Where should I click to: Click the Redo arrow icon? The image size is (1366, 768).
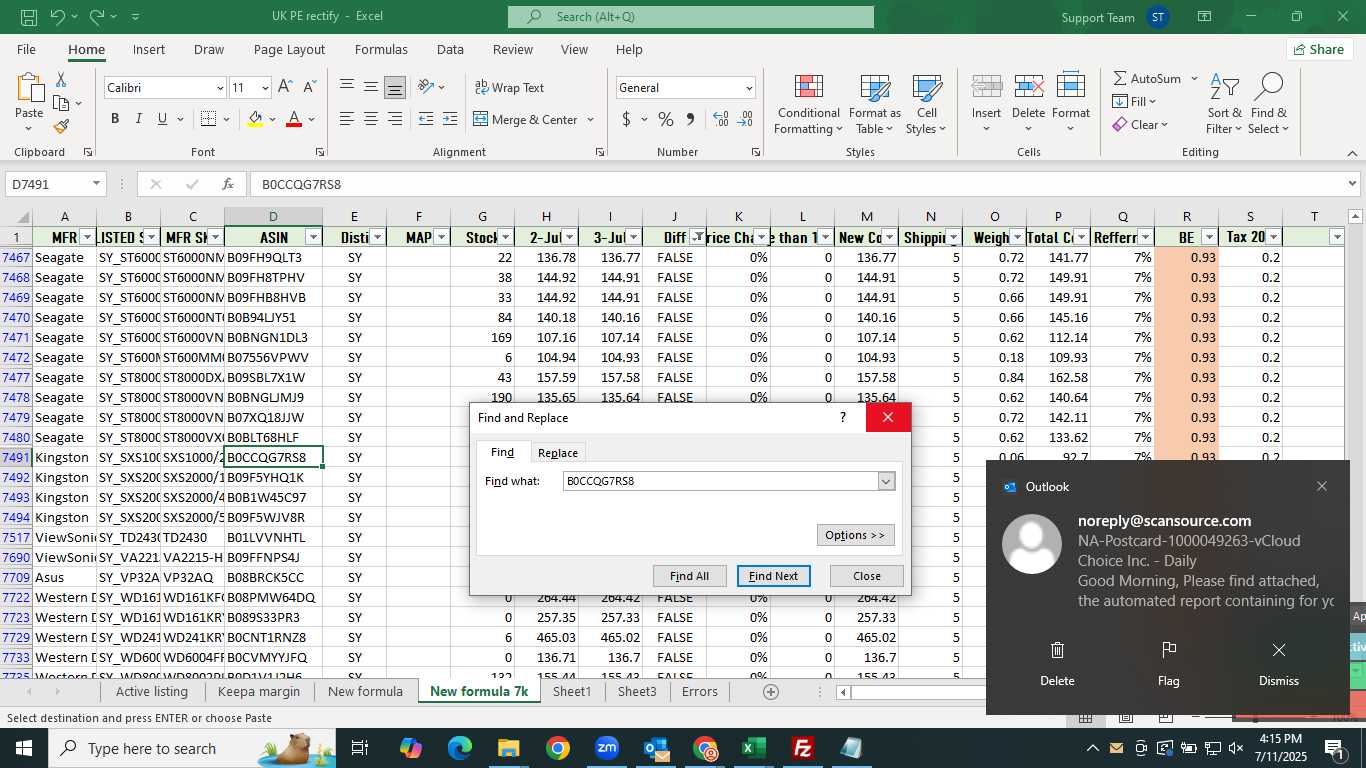tap(97, 17)
